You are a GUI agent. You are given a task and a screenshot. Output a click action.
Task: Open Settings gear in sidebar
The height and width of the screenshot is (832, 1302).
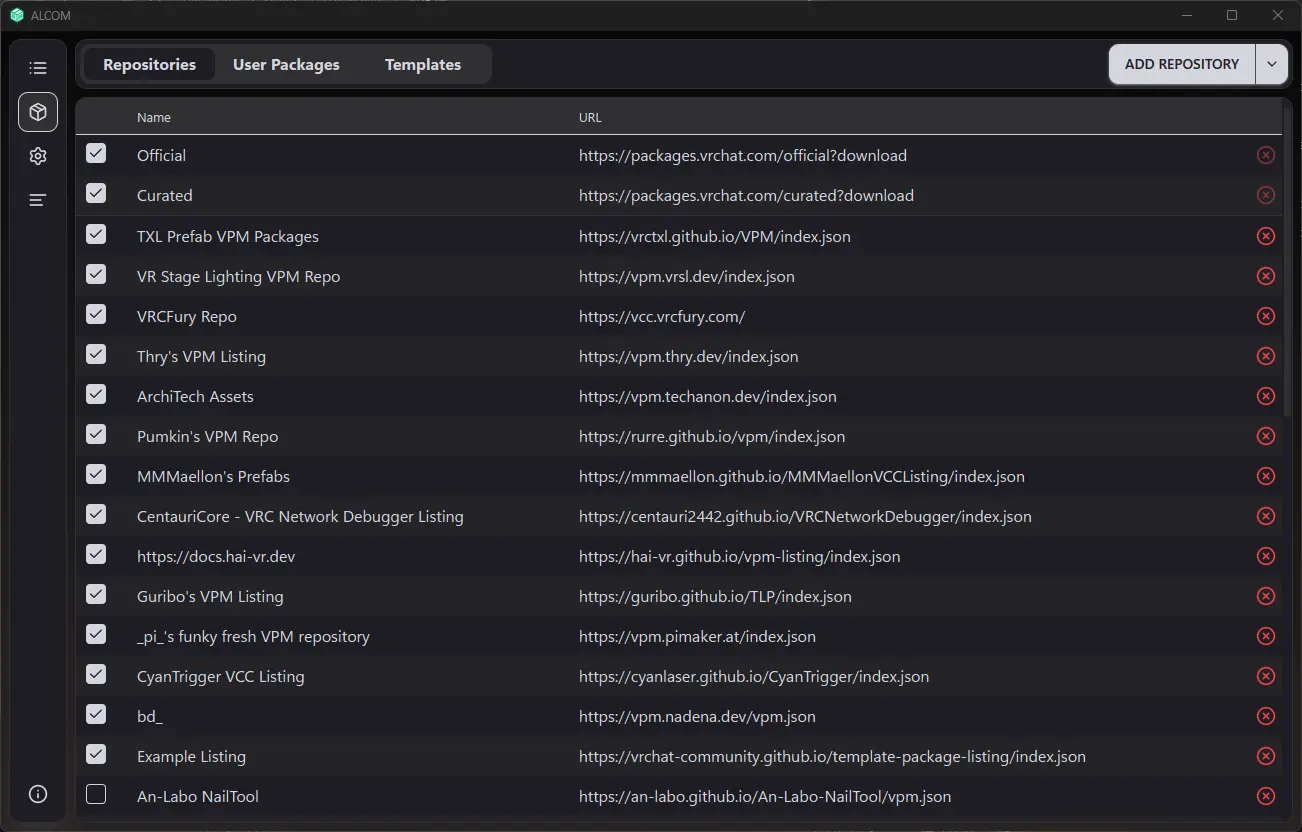point(38,156)
